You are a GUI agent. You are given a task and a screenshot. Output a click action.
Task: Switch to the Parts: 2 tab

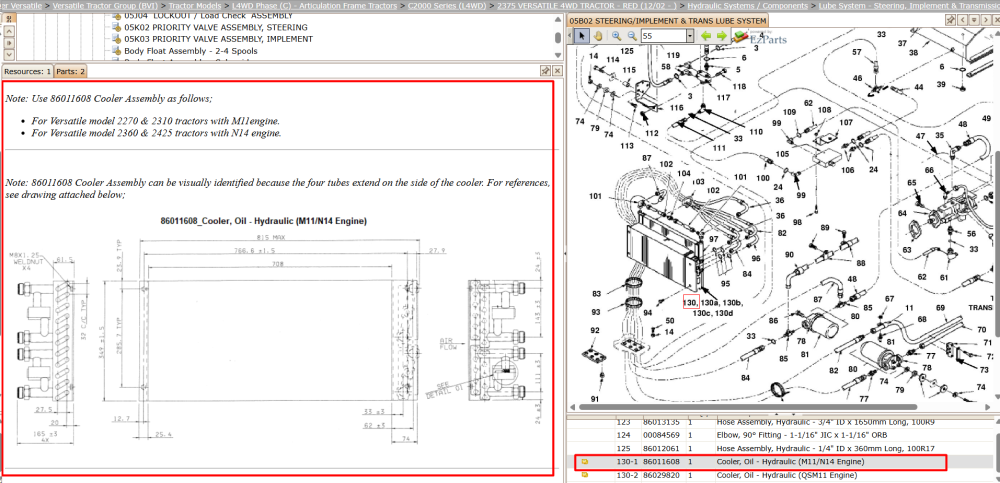point(71,71)
